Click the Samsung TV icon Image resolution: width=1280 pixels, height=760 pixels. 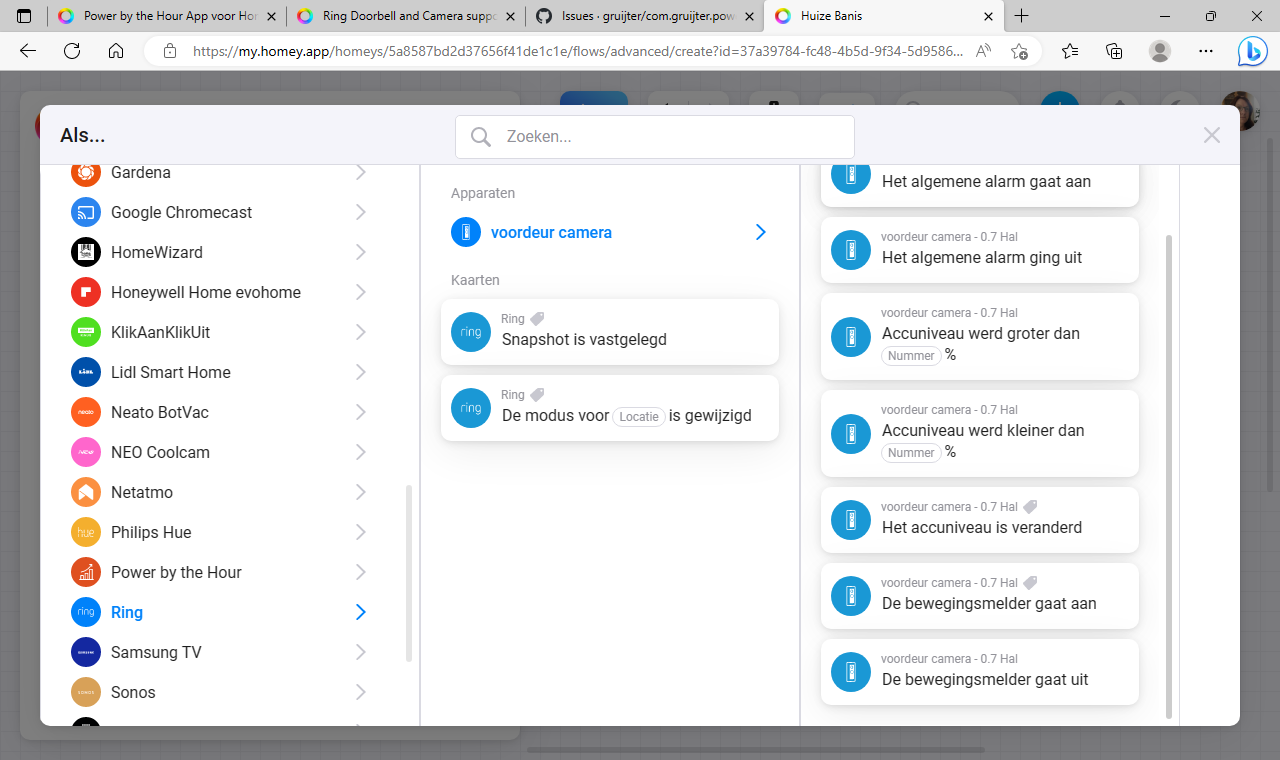coord(86,652)
